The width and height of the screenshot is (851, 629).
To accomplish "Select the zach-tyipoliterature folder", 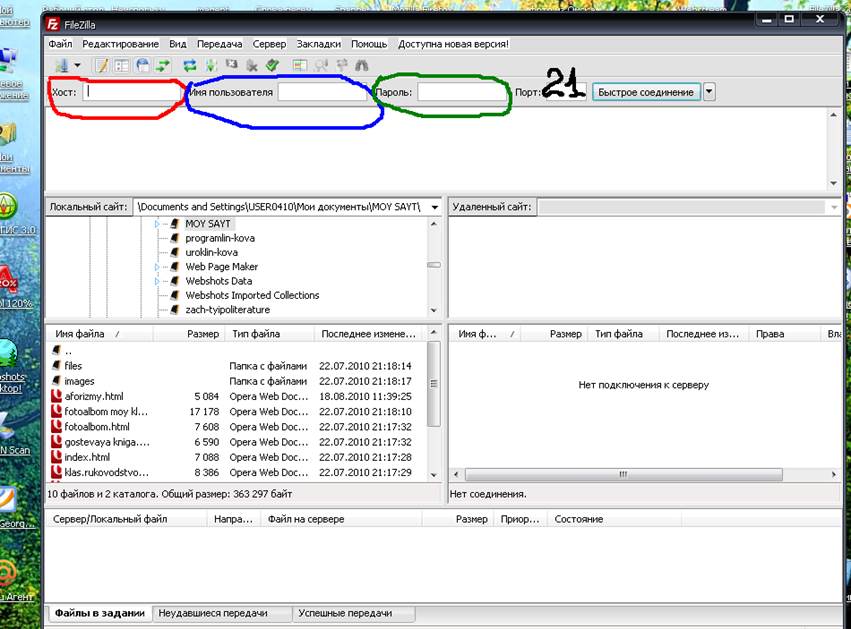I will (x=227, y=310).
